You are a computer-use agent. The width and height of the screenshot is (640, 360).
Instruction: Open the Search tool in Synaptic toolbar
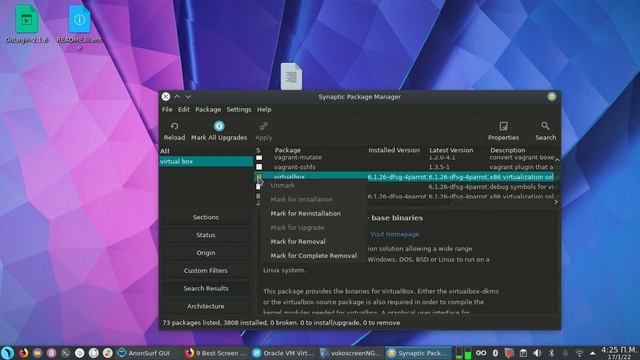545,126
